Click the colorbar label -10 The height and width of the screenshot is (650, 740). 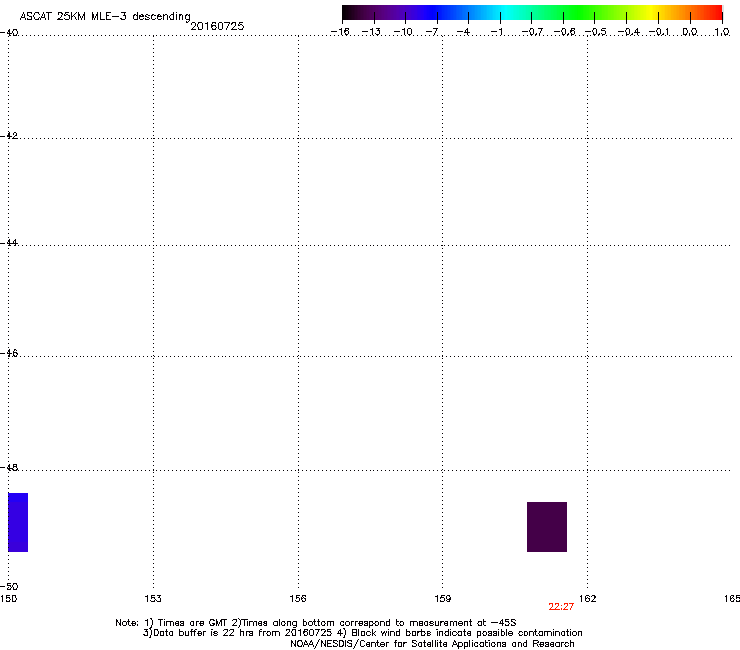click(x=403, y=32)
